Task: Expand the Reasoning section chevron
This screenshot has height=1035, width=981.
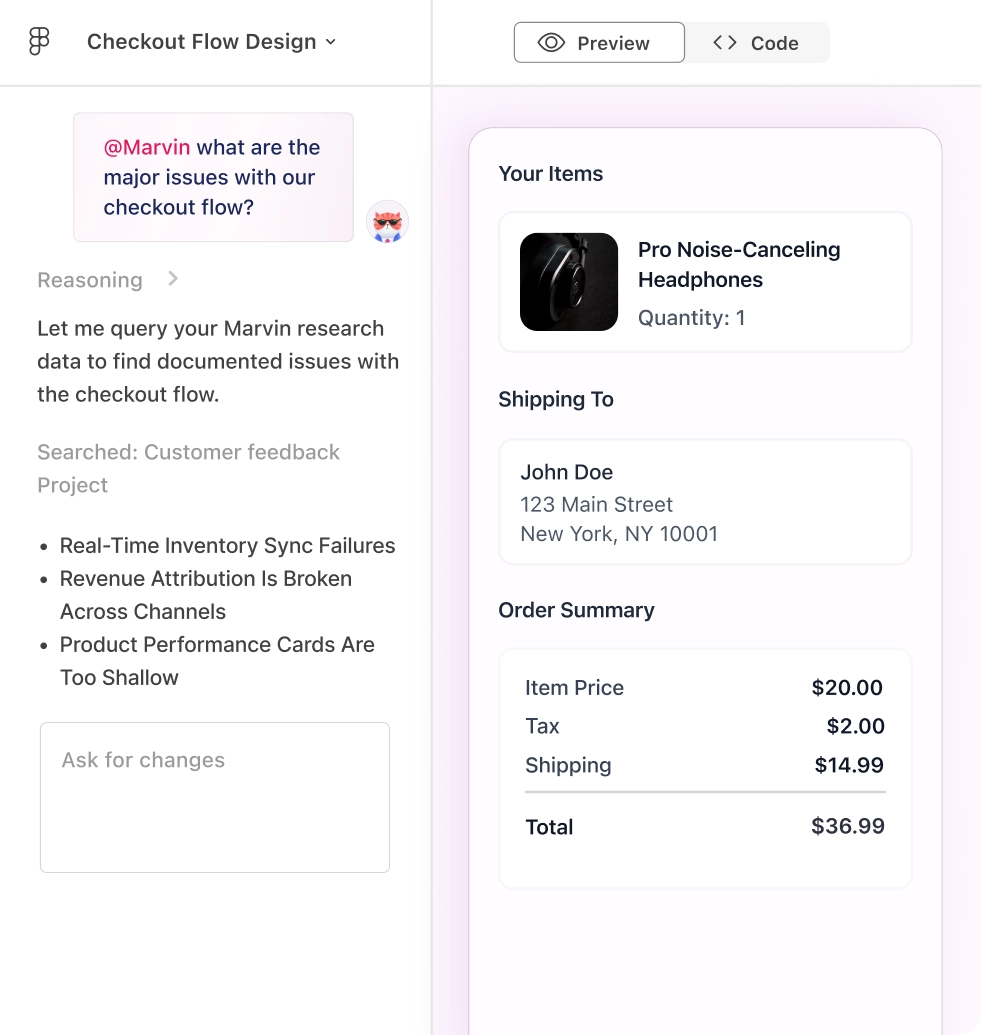Action: (173, 279)
